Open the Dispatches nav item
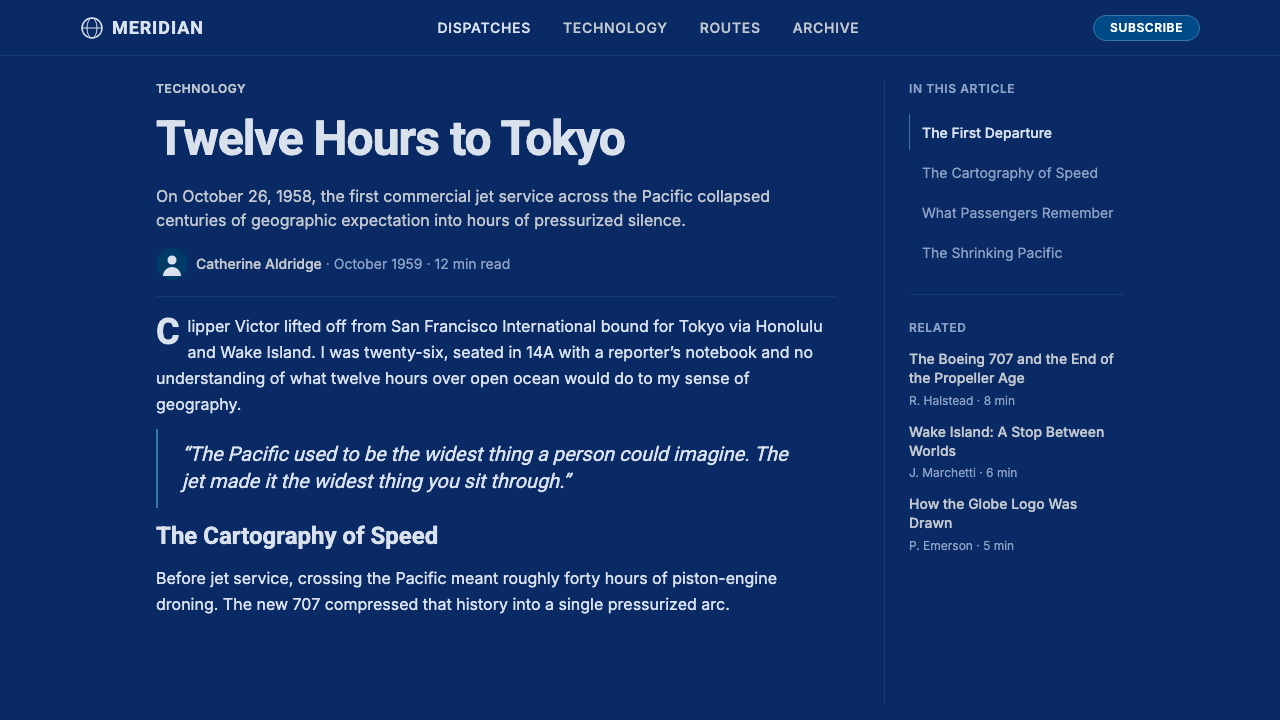The height and width of the screenshot is (720, 1280). point(484,28)
